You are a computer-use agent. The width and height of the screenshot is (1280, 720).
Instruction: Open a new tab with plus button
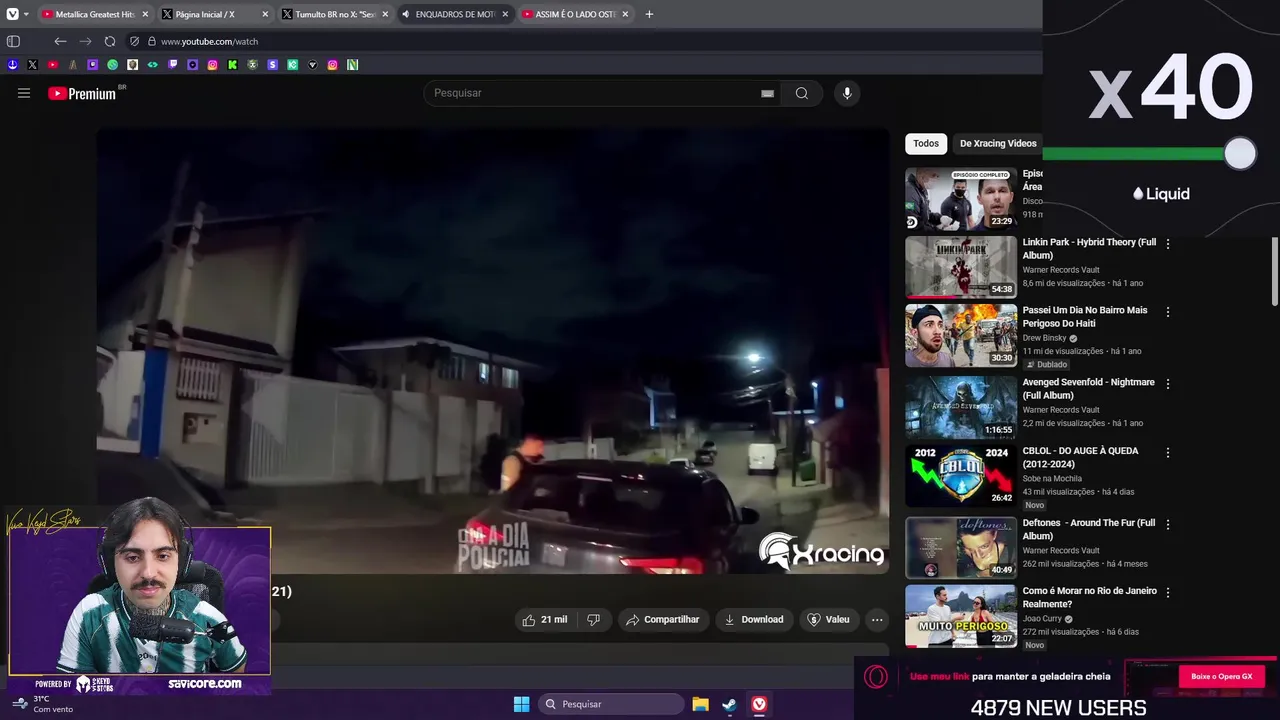pyautogui.click(x=649, y=14)
